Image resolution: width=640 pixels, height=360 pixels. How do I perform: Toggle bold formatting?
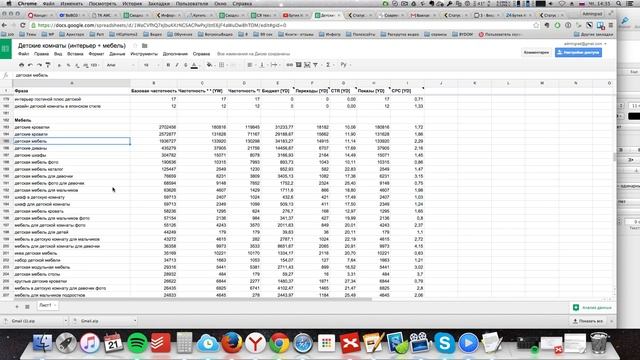tap(168, 65)
